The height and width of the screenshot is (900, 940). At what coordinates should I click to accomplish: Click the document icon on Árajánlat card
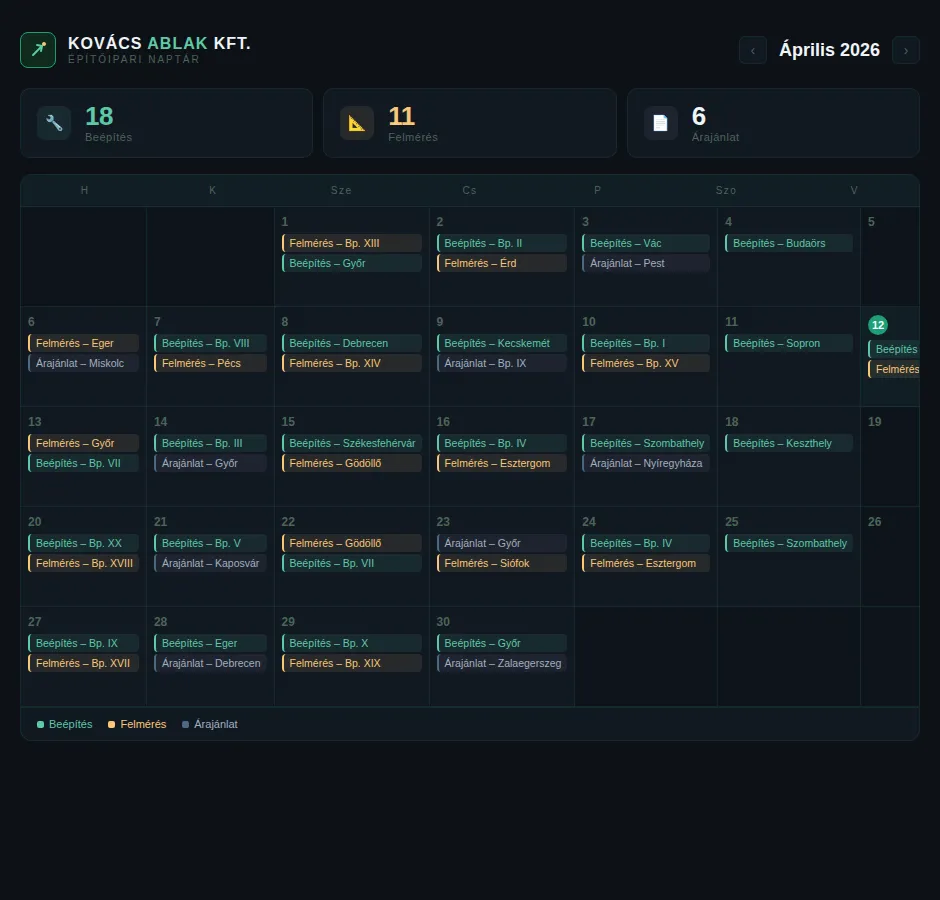tap(661, 123)
